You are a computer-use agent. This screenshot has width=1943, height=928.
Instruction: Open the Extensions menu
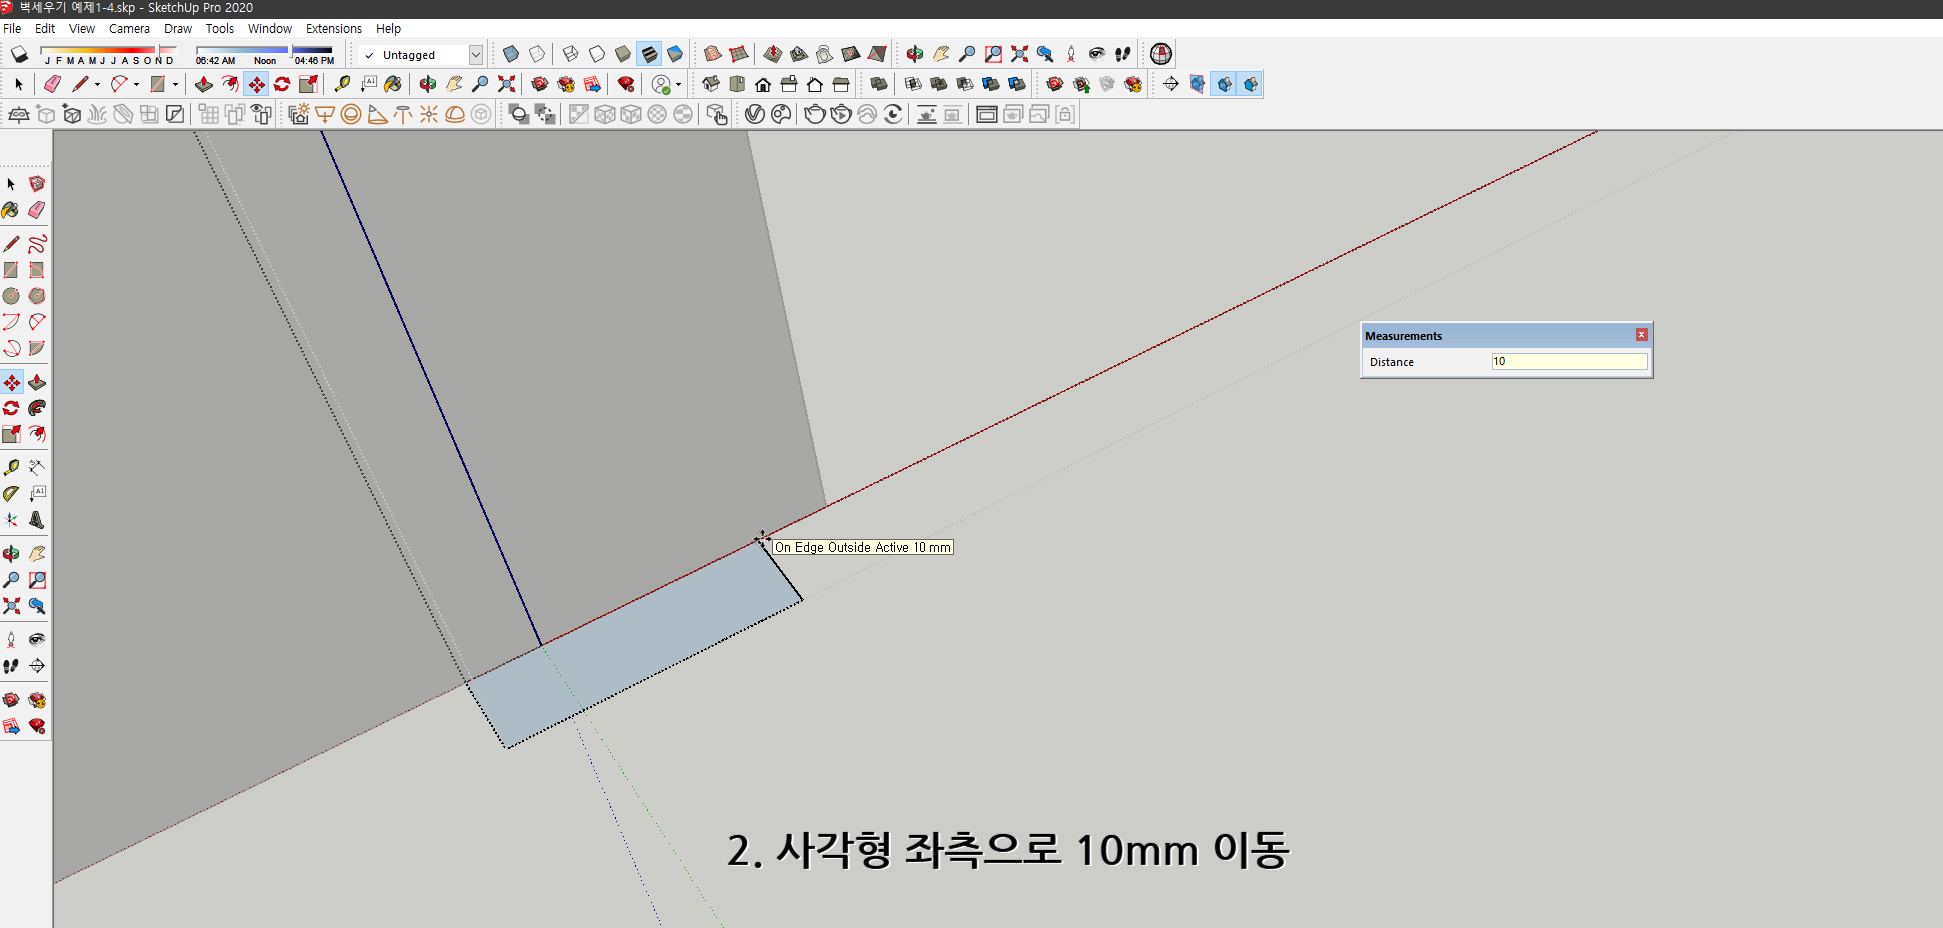[334, 28]
